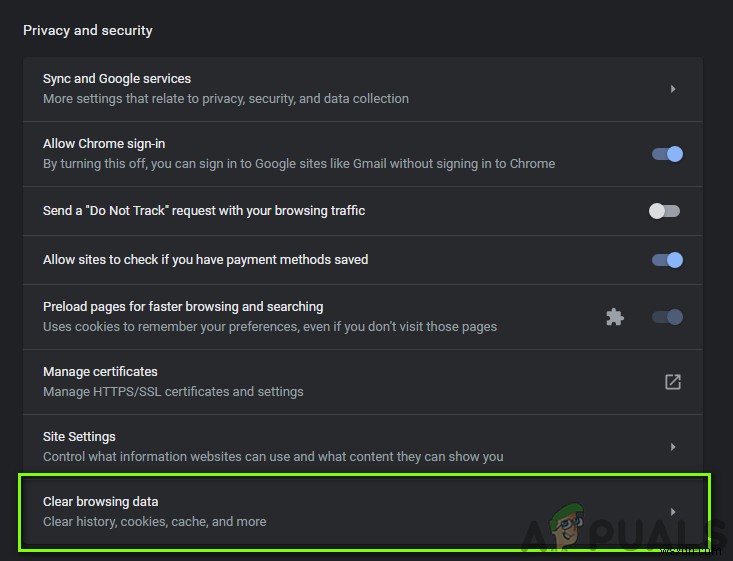Click the Privacy and security heading

tap(88, 30)
